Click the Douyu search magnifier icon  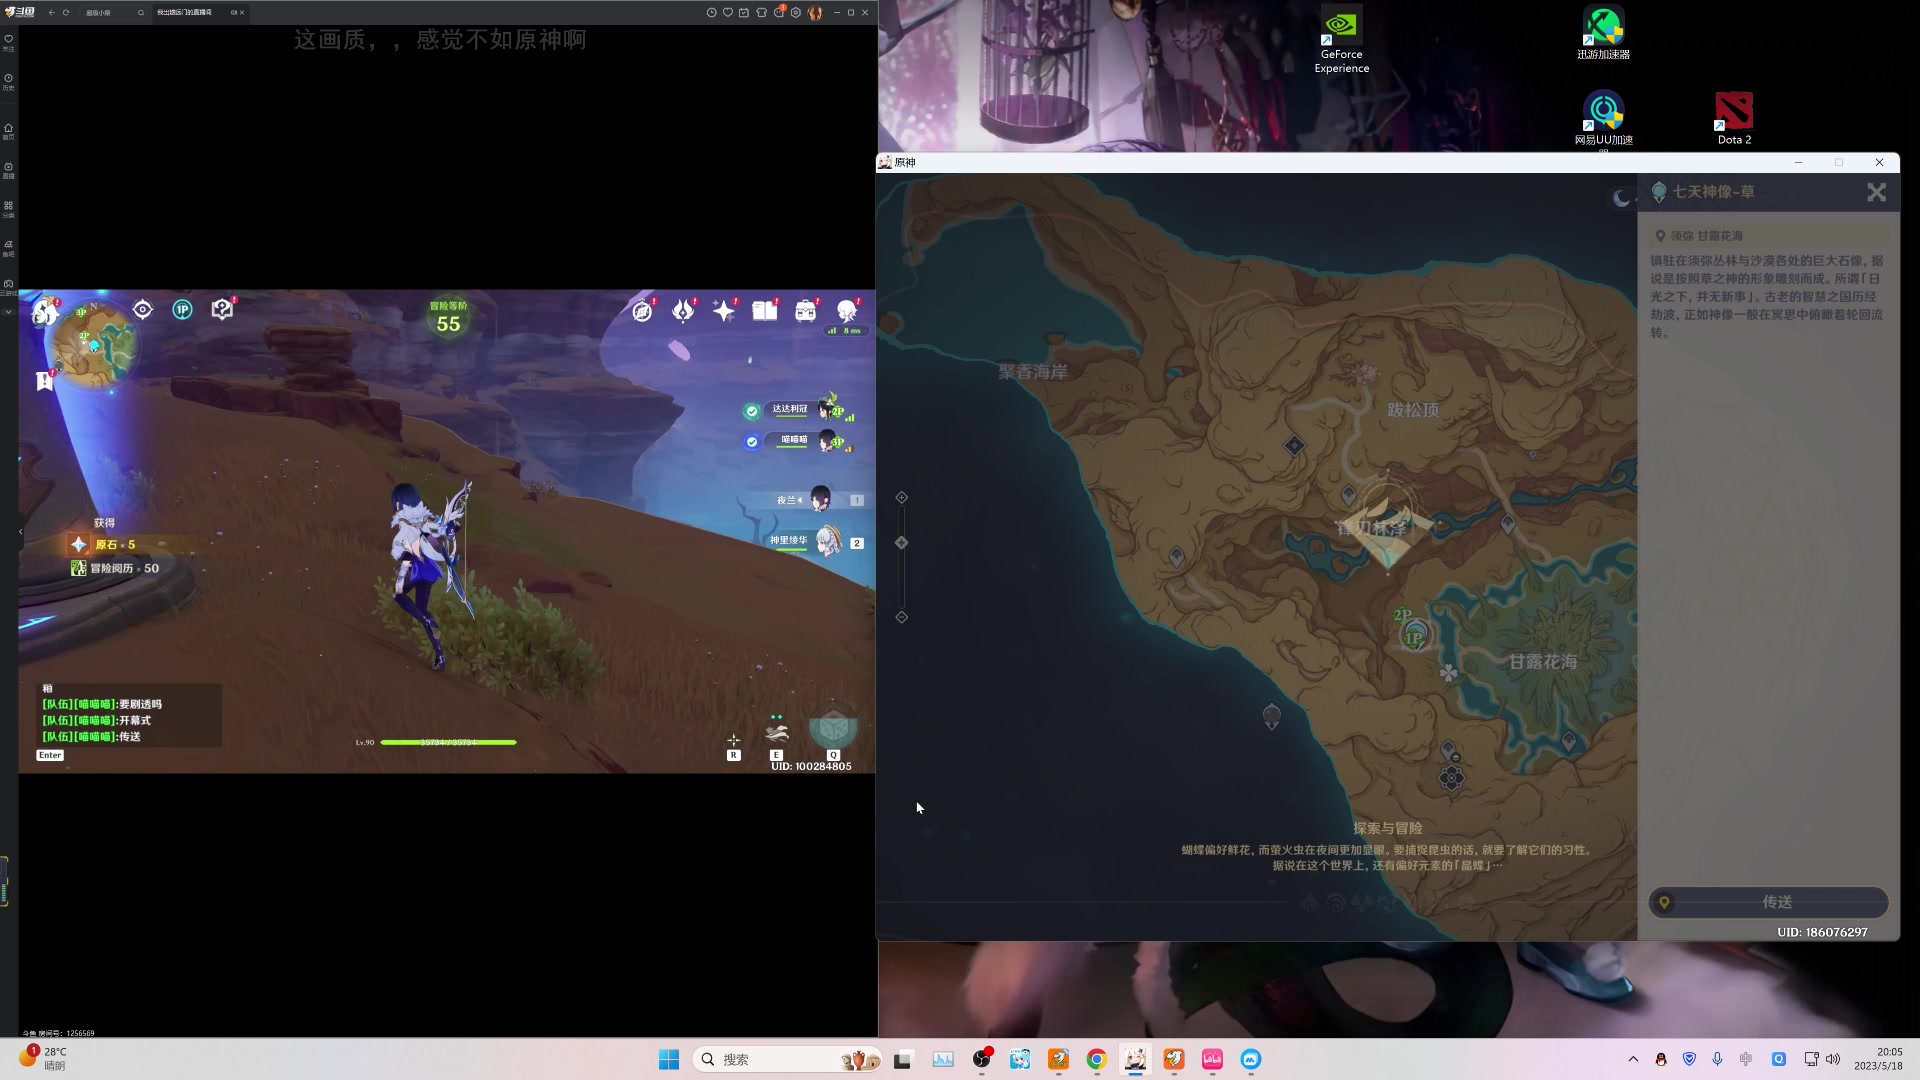pyautogui.click(x=141, y=12)
